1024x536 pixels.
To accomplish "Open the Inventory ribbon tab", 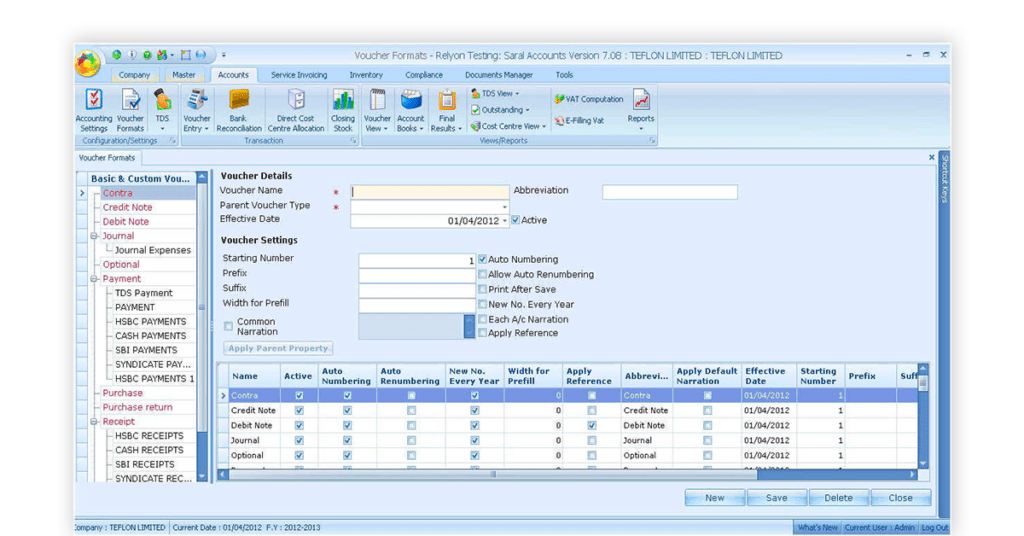I will pyautogui.click(x=366, y=75).
